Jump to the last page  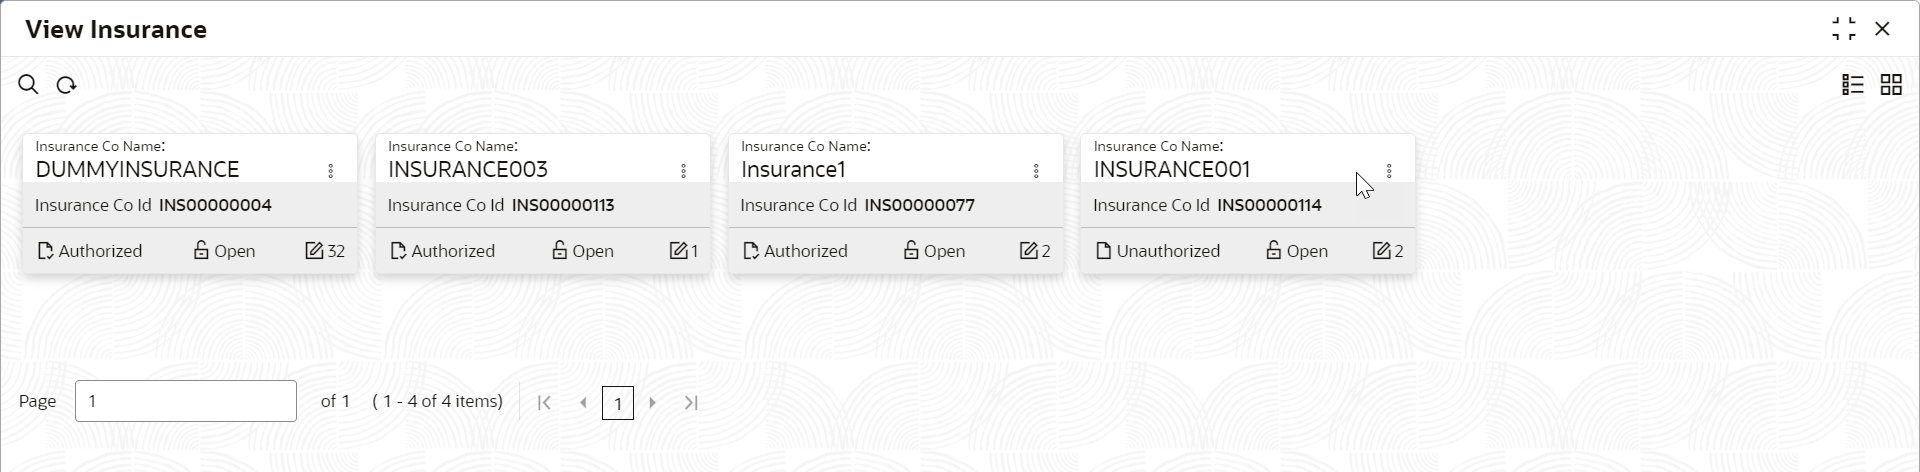pos(691,403)
